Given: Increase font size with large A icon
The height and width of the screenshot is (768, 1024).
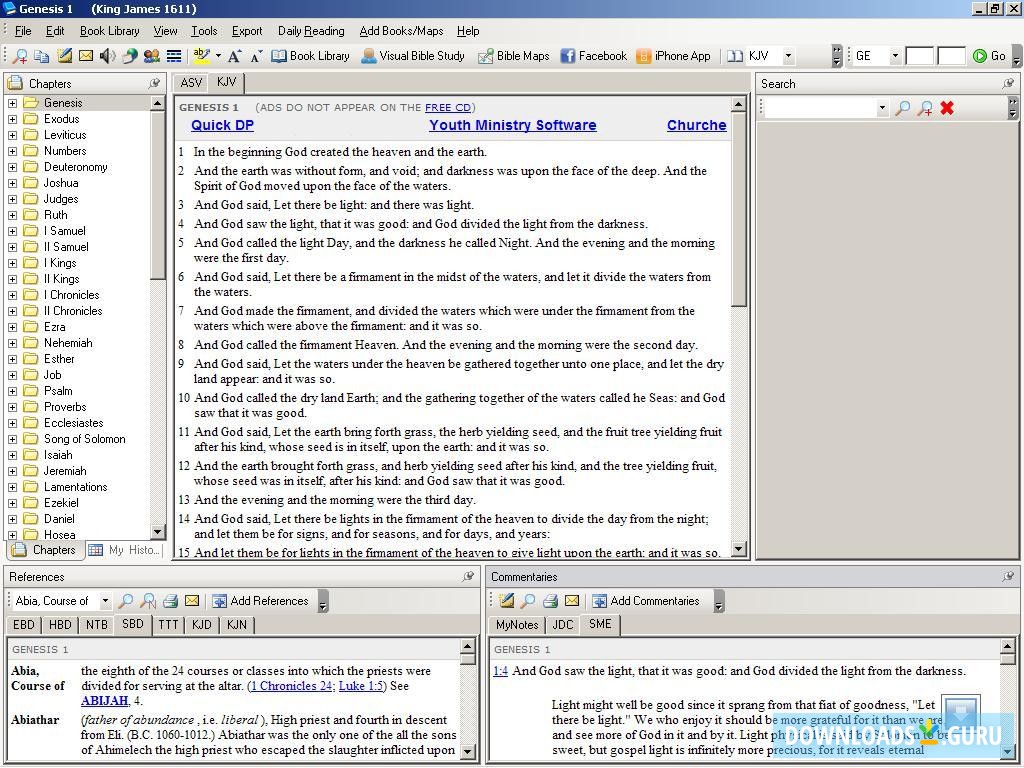Looking at the screenshot, I should click(x=234, y=56).
